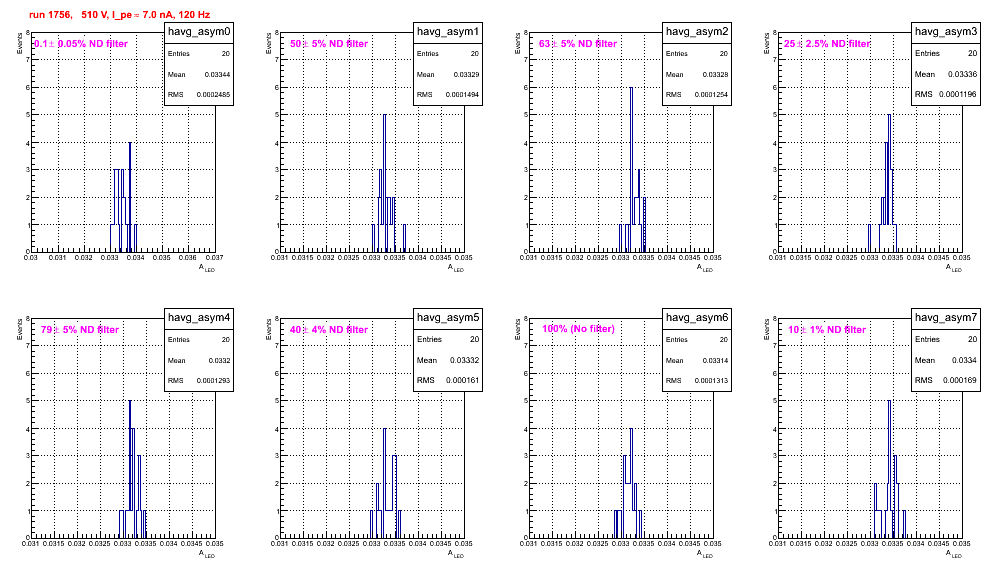This screenshot has height=572, width=996.
Task: Click the 0.037 x-axis tick label in havg_asym0 plot
Action: point(214,258)
